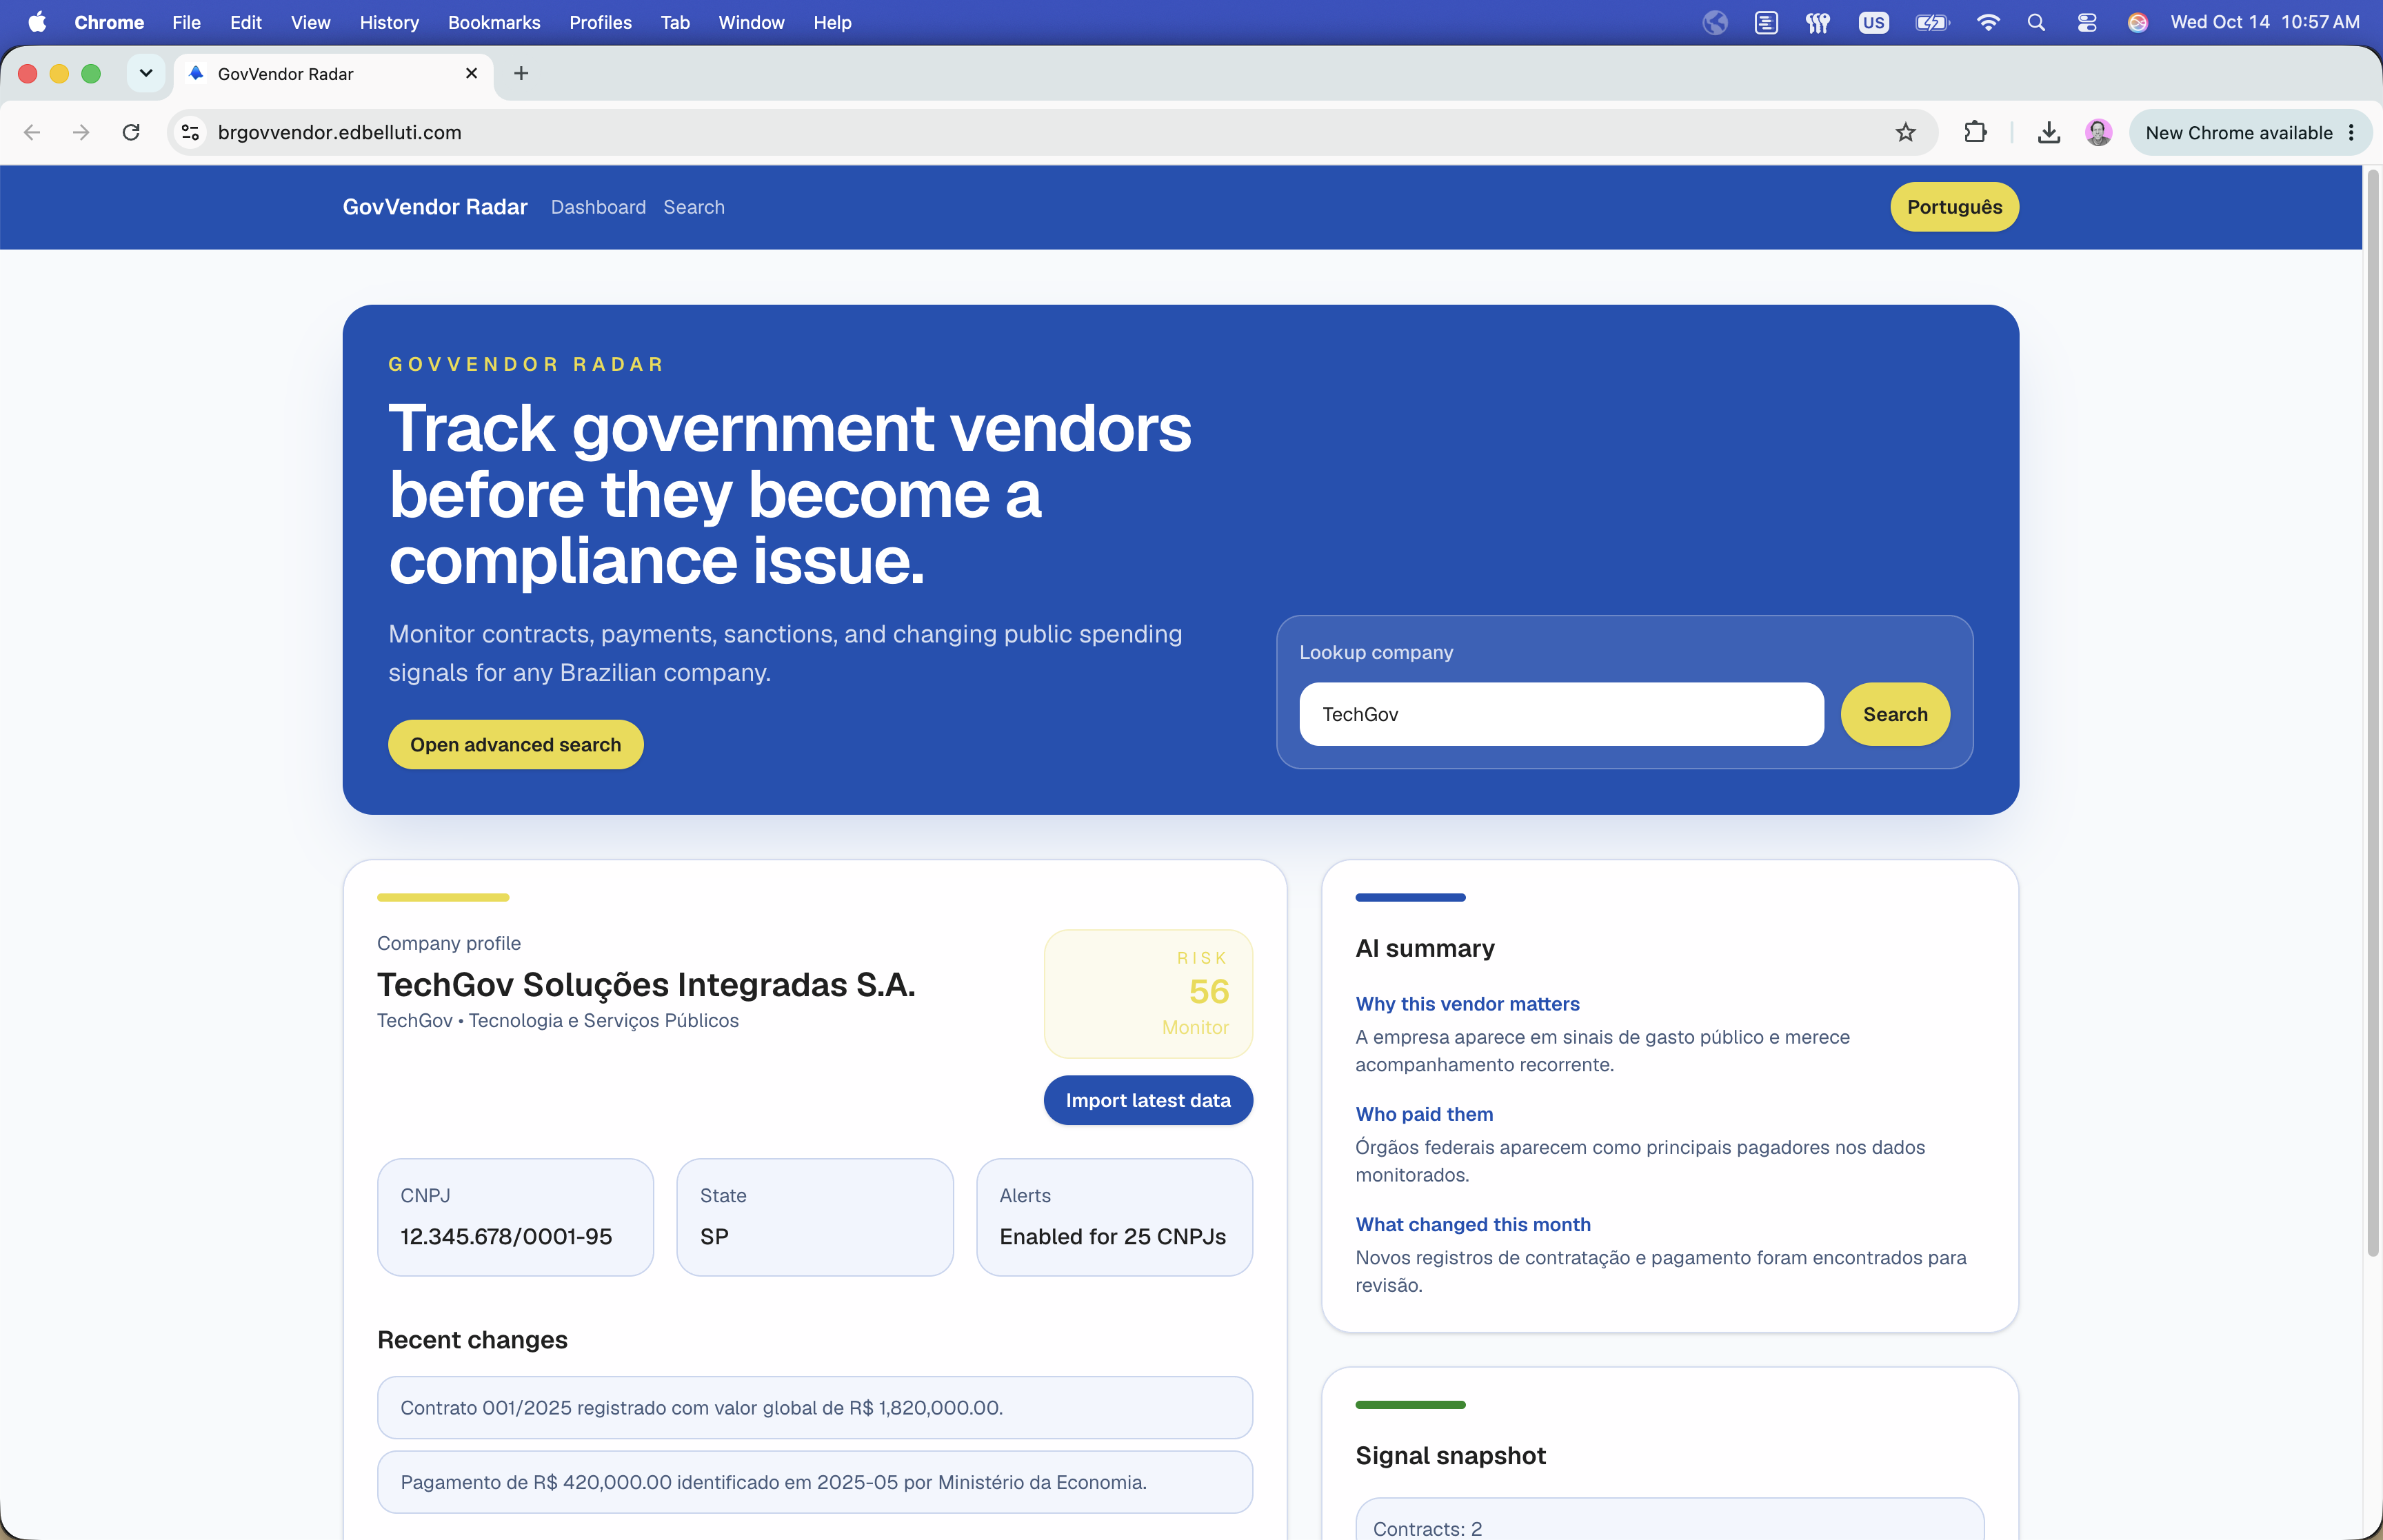
Task: Open the Chrome downloads icon
Action: click(2048, 132)
